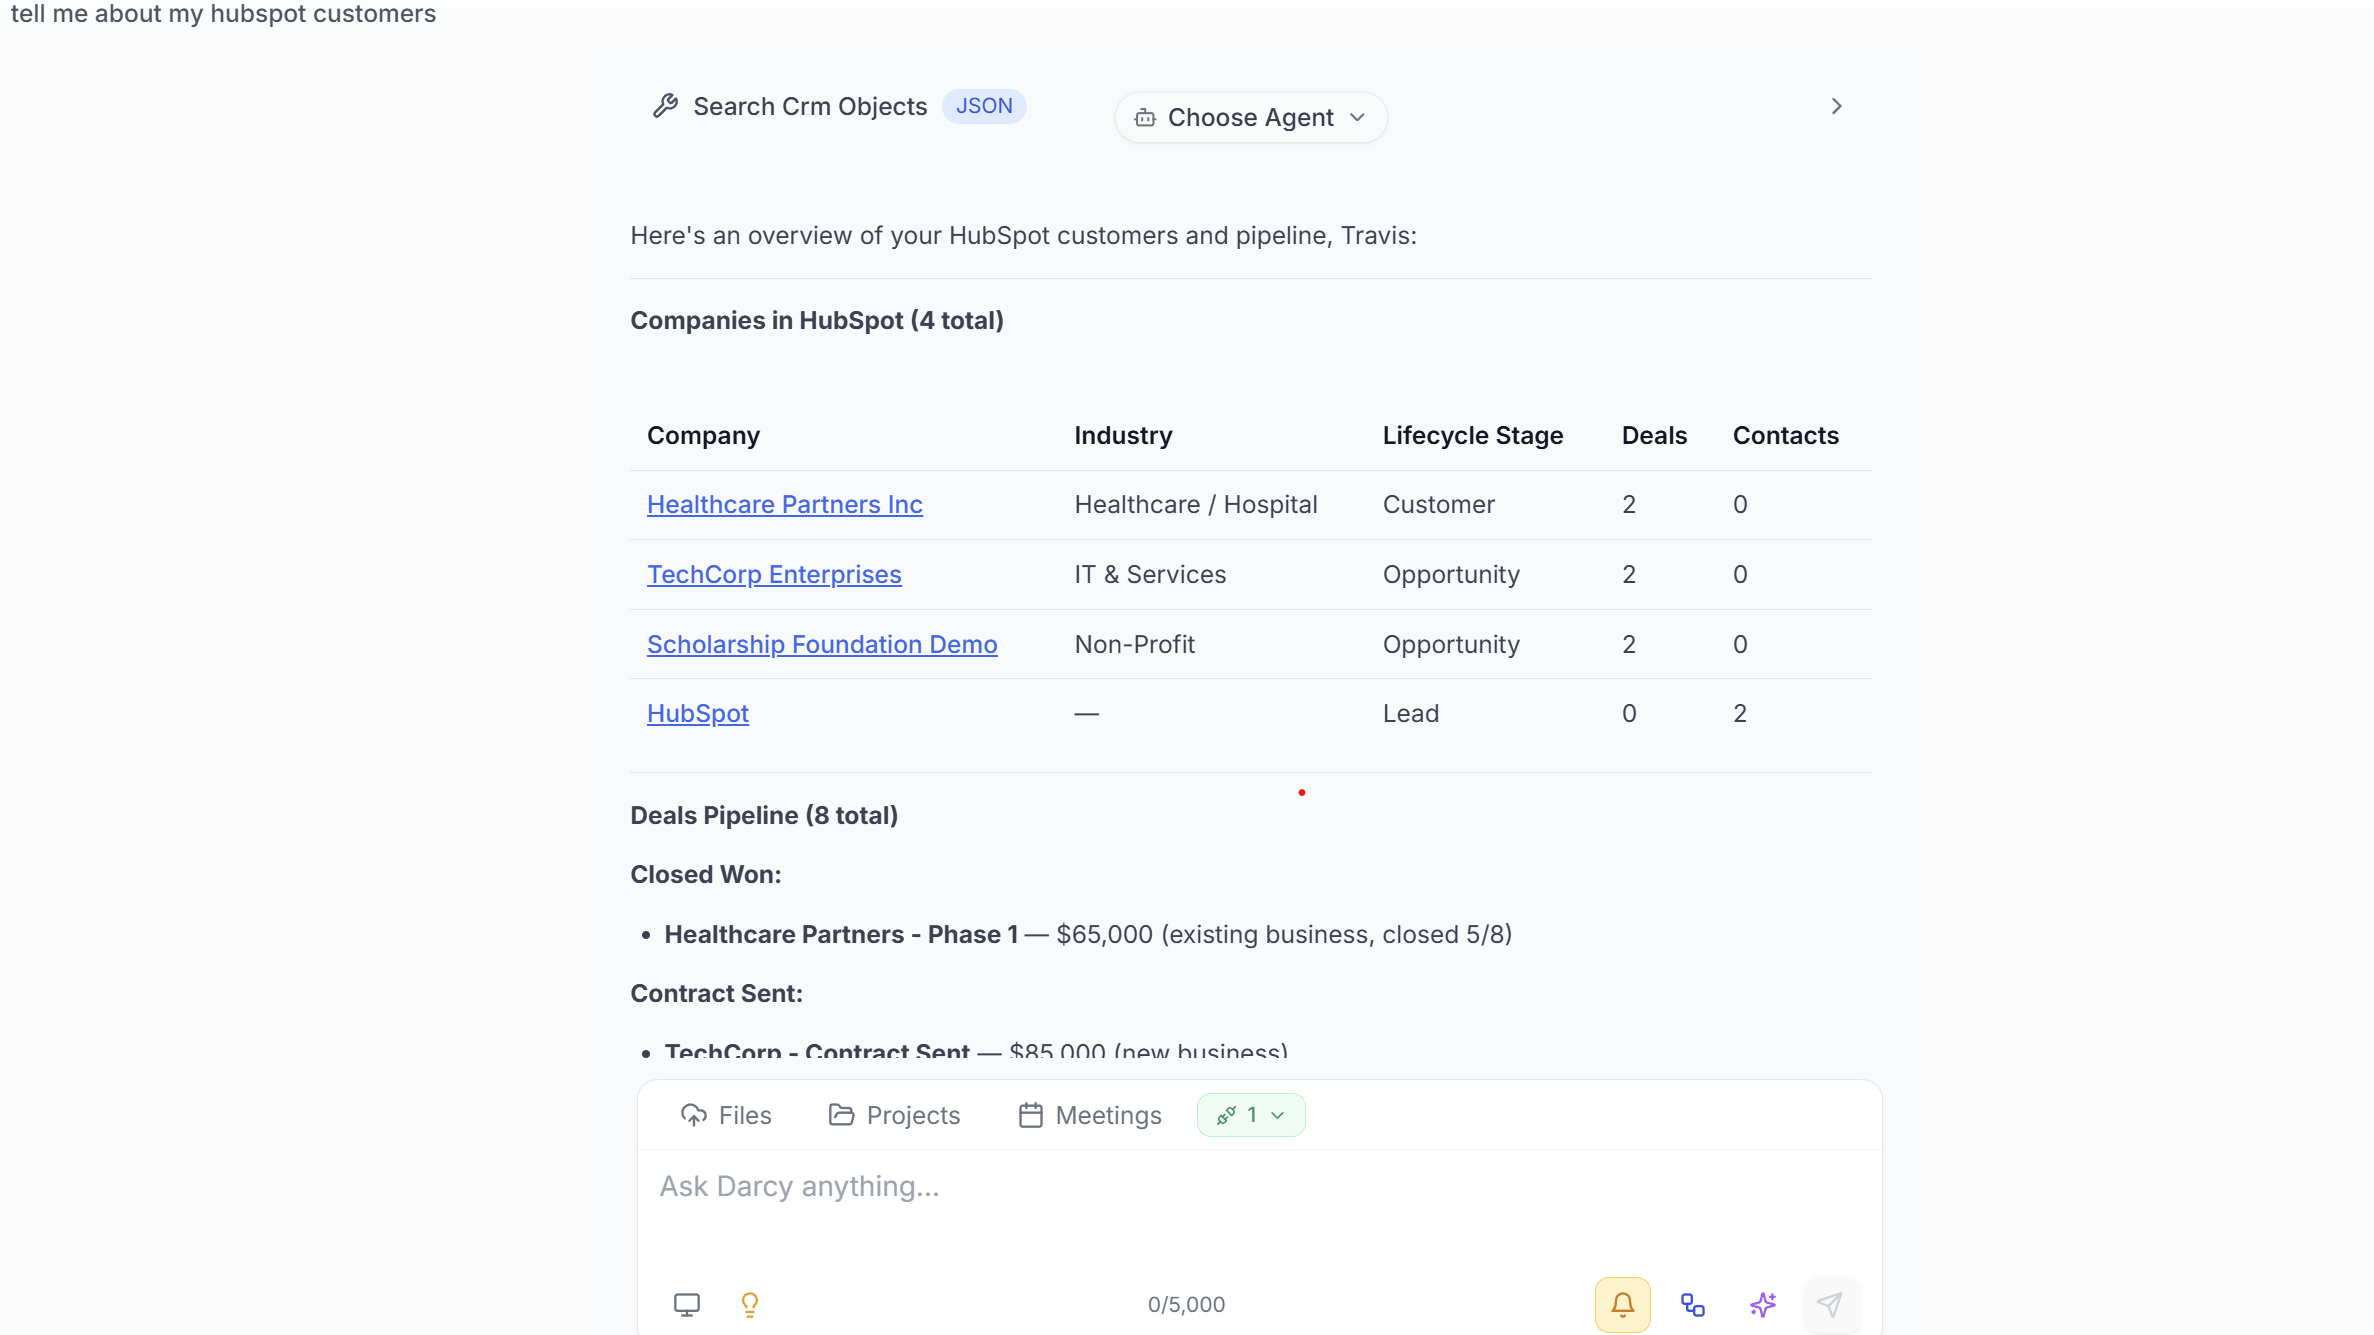Click the Healthcare / Hospital industry cell

click(x=1196, y=504)
